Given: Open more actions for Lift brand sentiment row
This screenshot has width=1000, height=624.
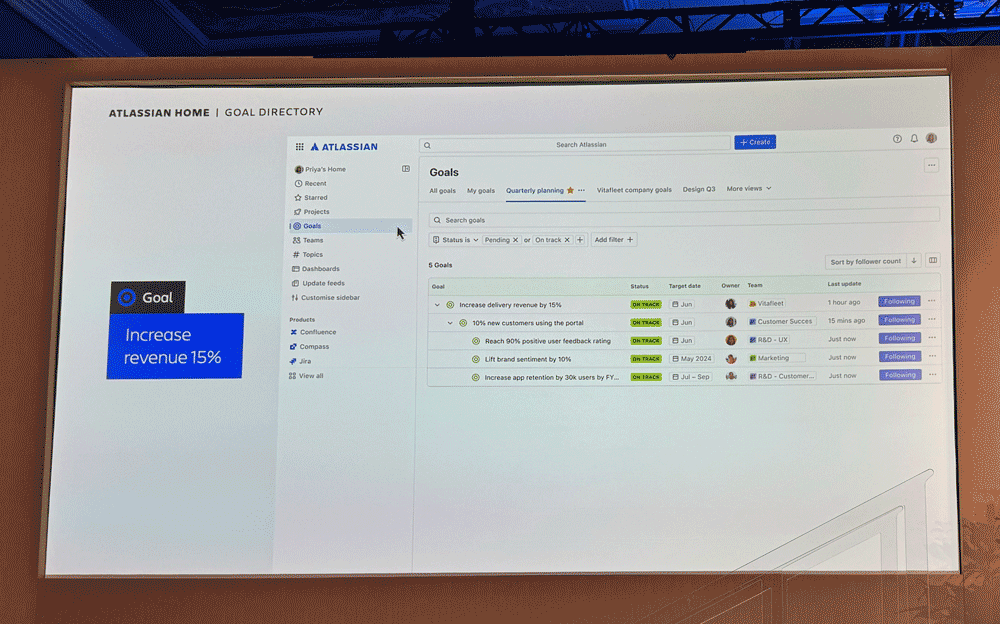Looking at the screenshot, I should click(x=932, y=356).
